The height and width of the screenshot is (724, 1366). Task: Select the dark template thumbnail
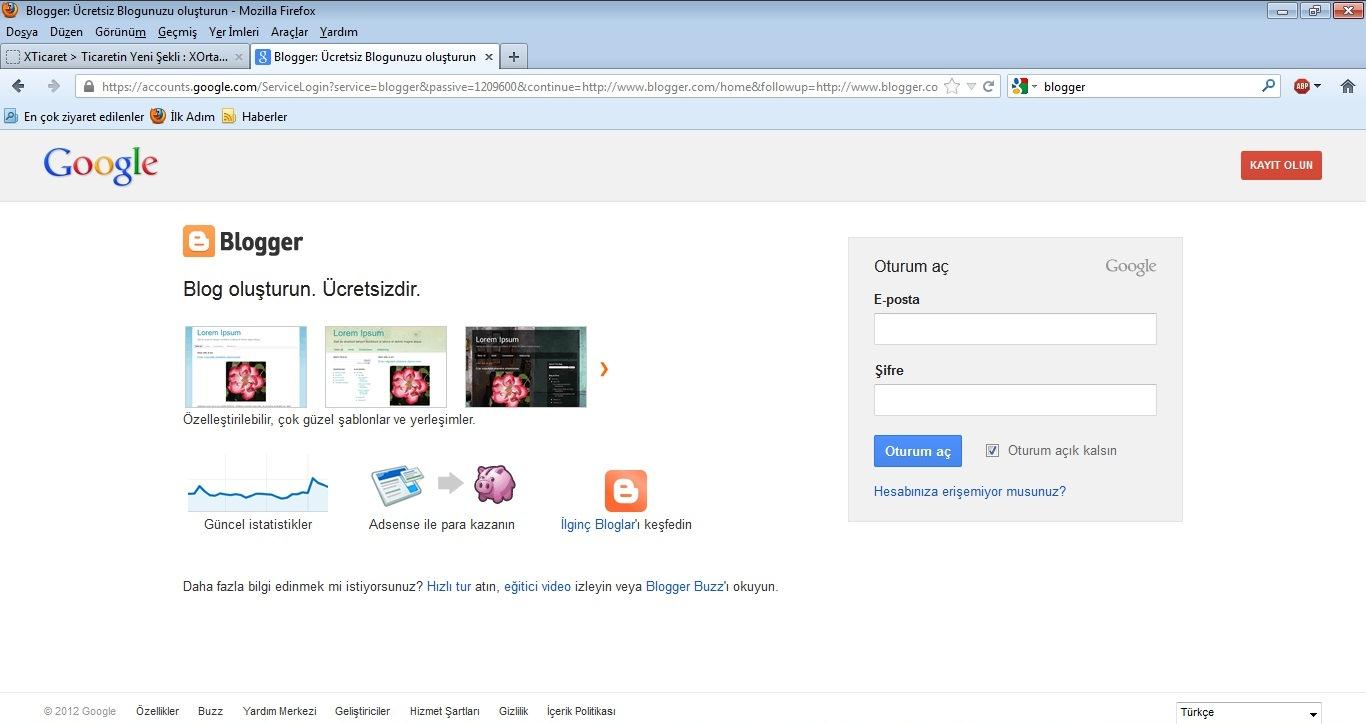526,367
